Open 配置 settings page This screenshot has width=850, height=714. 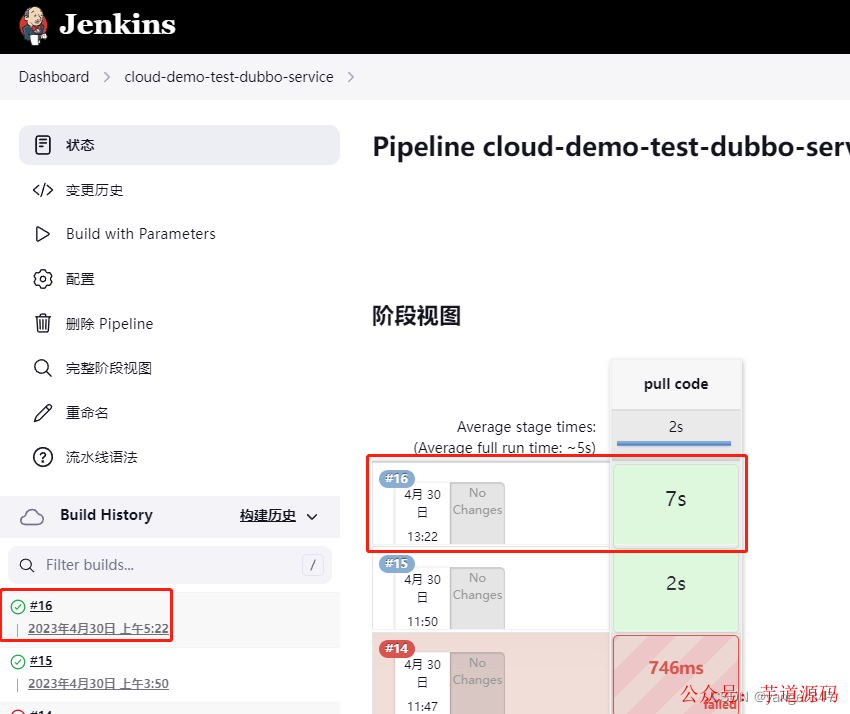80,279
